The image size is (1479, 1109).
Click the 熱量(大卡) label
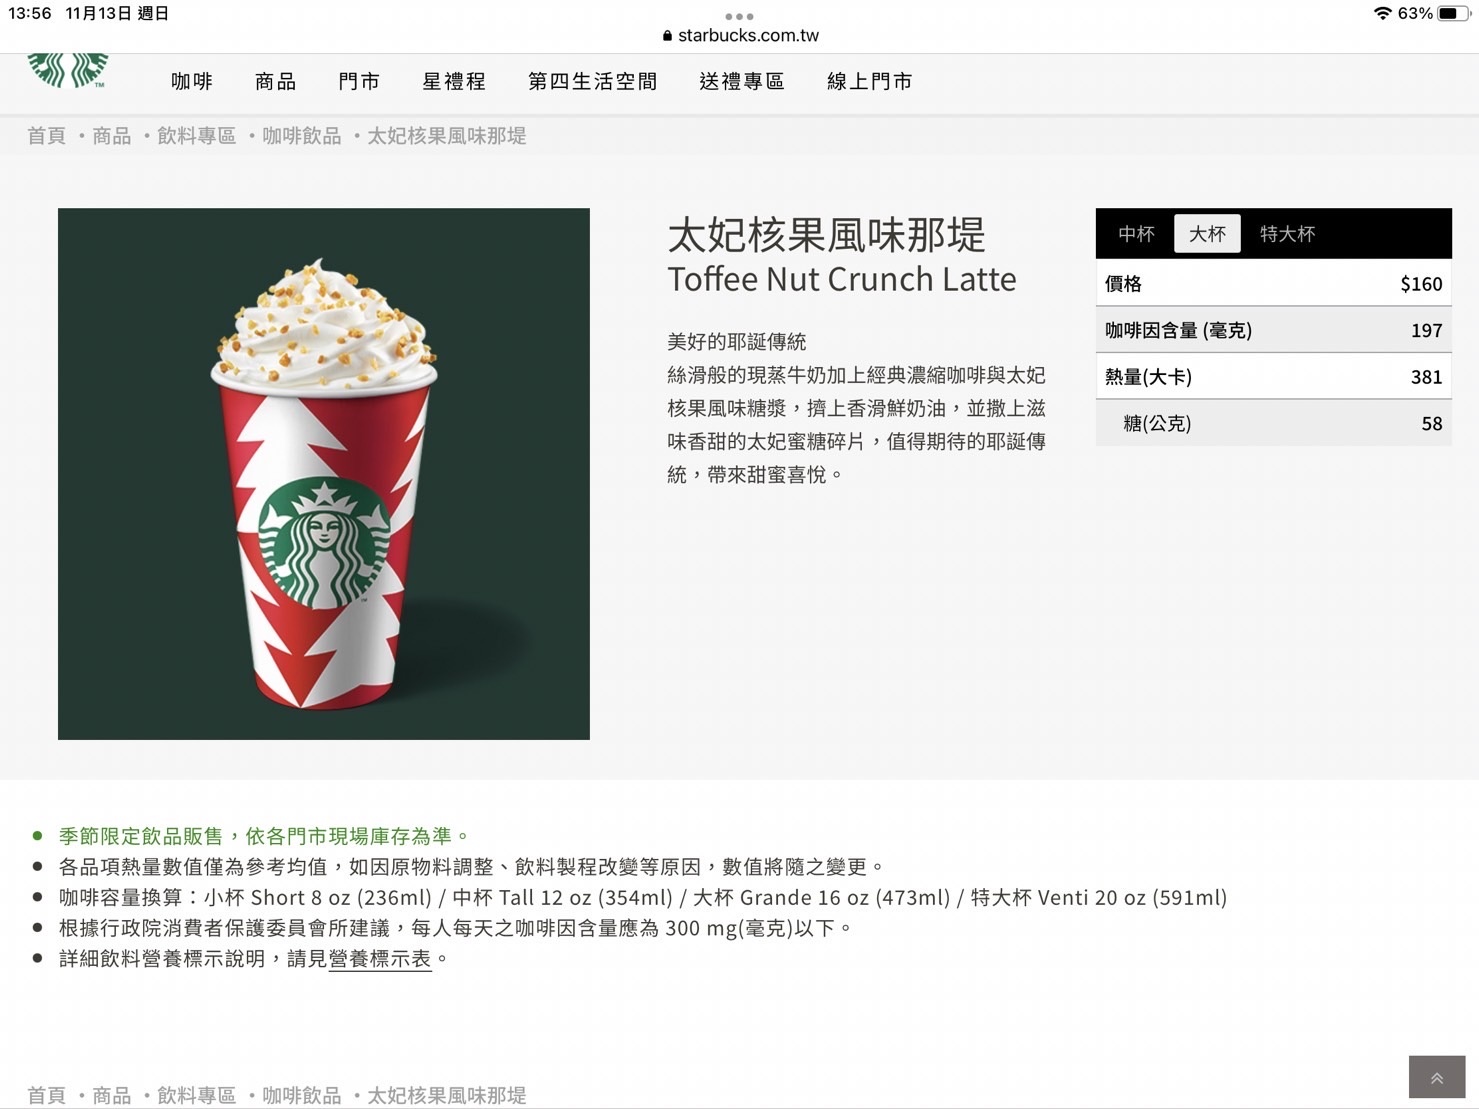(1148, 377)
